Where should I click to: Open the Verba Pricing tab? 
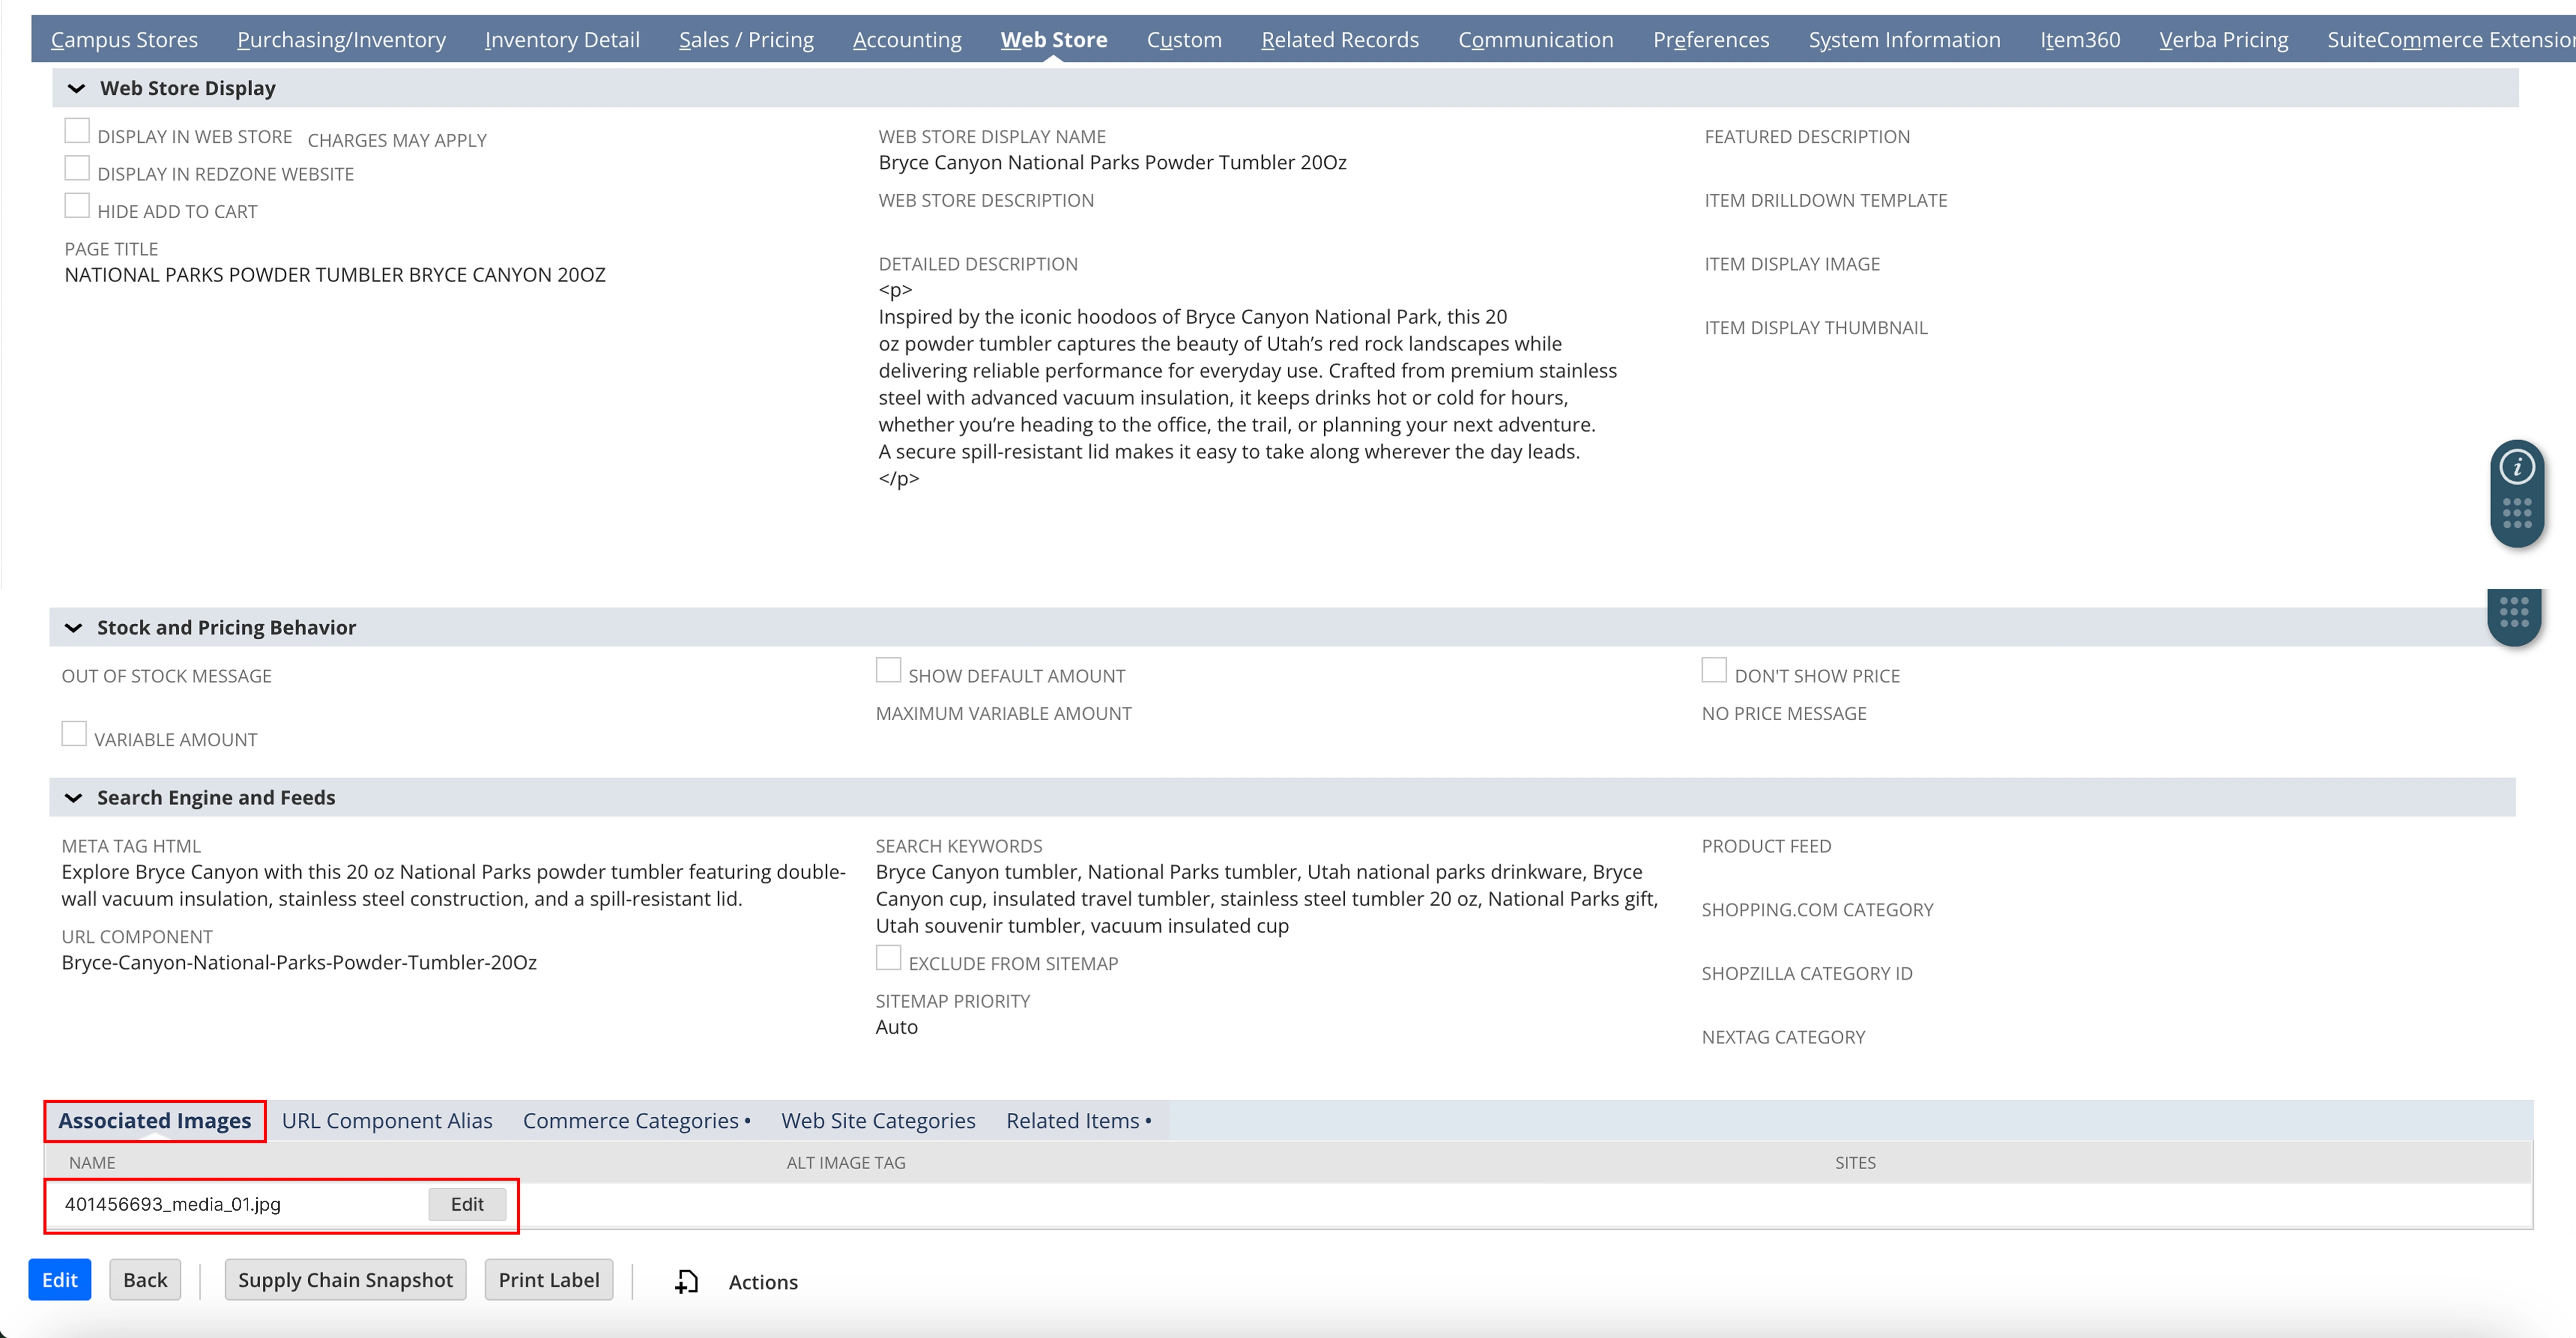(x=2224, y=40)
